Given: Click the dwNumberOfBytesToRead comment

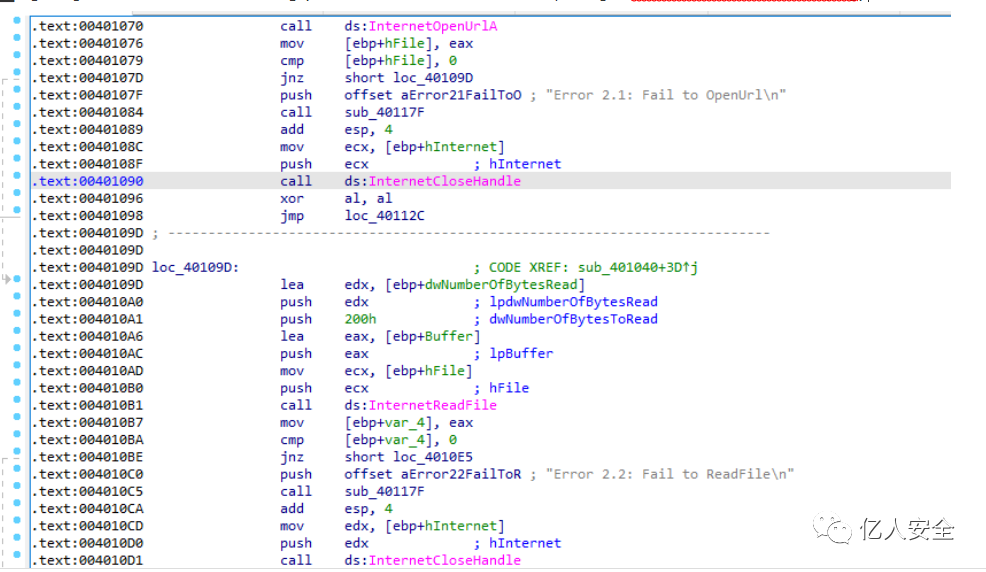Looking at the screenshot, I should (x=573, y=319).
